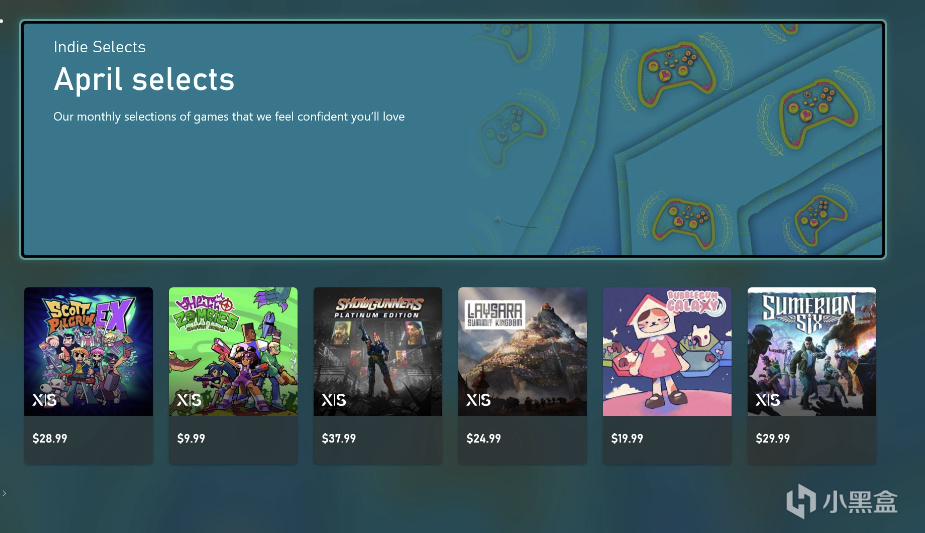Click the X|S badge on Showgunners tile
This screenshot has height=533, width=925.
point(333,400)
